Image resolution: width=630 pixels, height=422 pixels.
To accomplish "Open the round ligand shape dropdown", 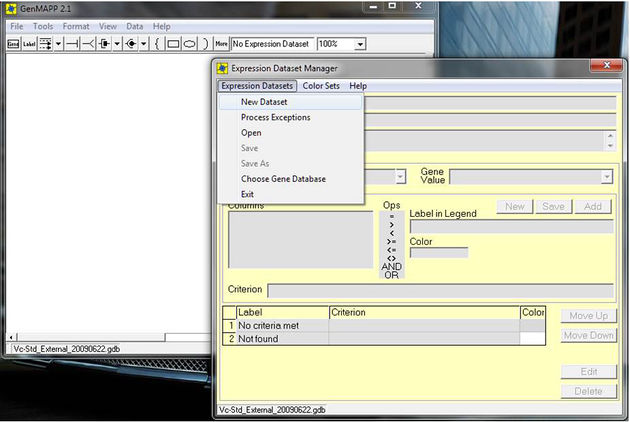I will tap(143, 44).
